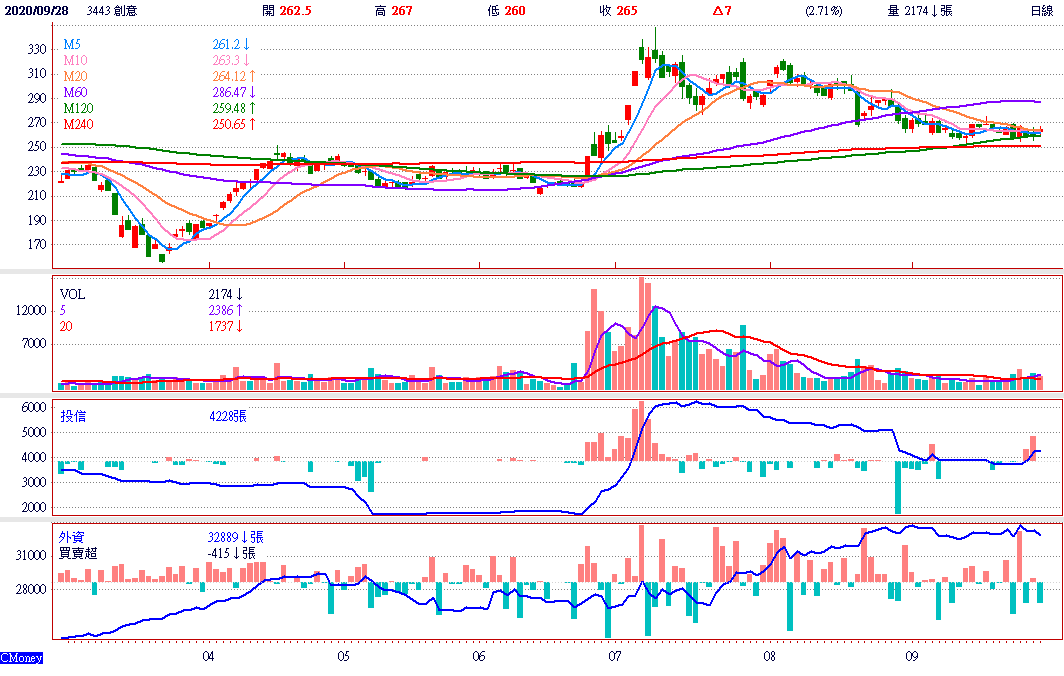Click the 09 month marker on time axis

pyautogui.click(x=912, y=657)
